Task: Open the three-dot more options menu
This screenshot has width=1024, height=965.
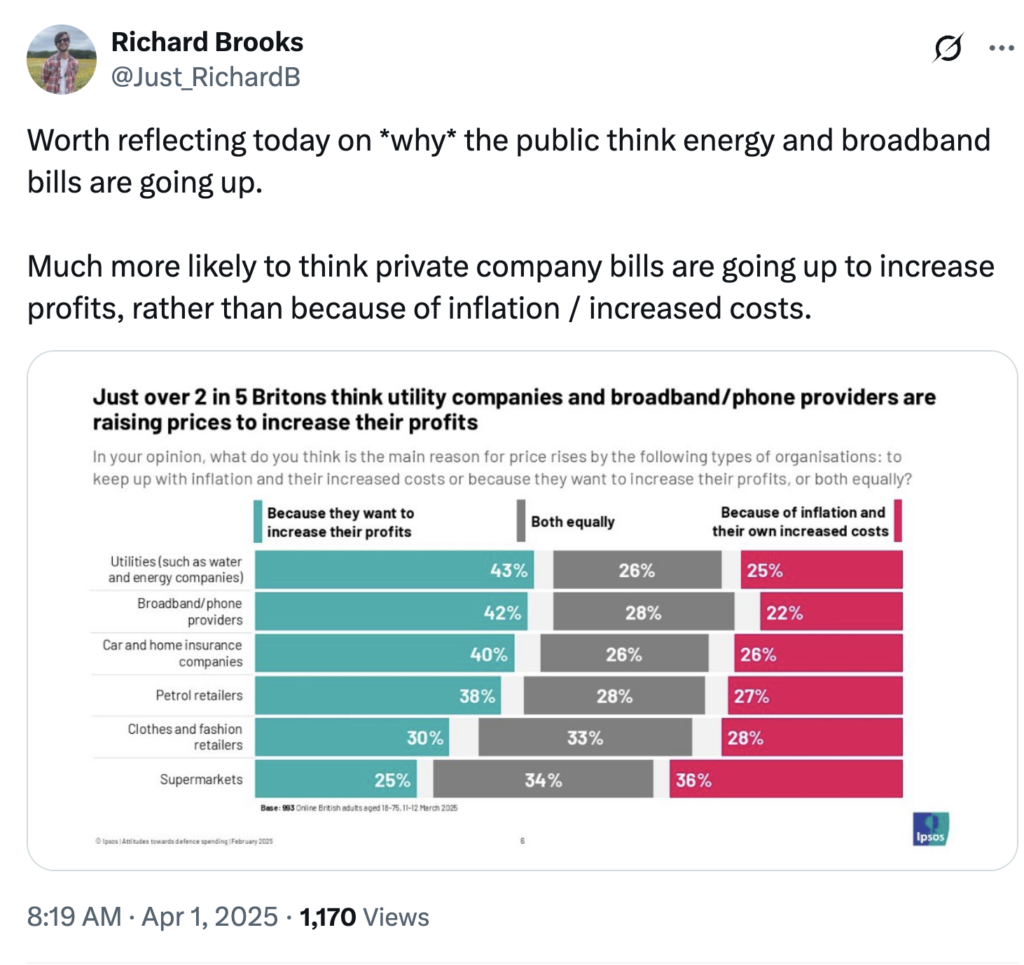Action: pos(1001,48)
